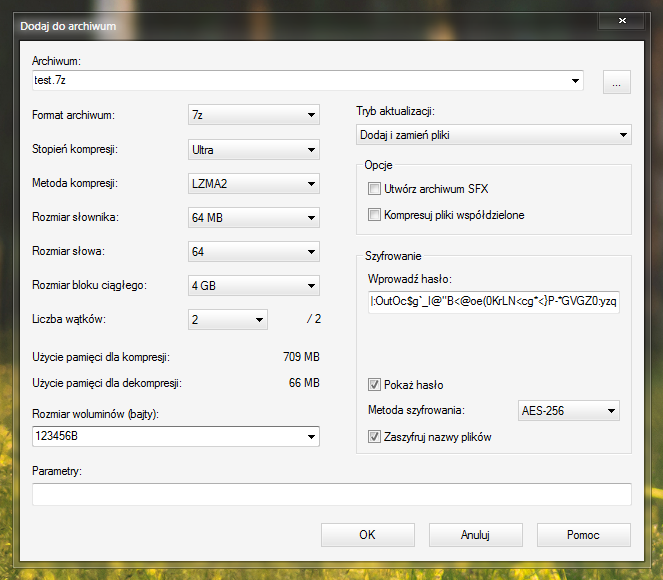Open the Rozmiar woluminów combo box
663x580 pixels.
pyautogui.click(x=176, y=436)
